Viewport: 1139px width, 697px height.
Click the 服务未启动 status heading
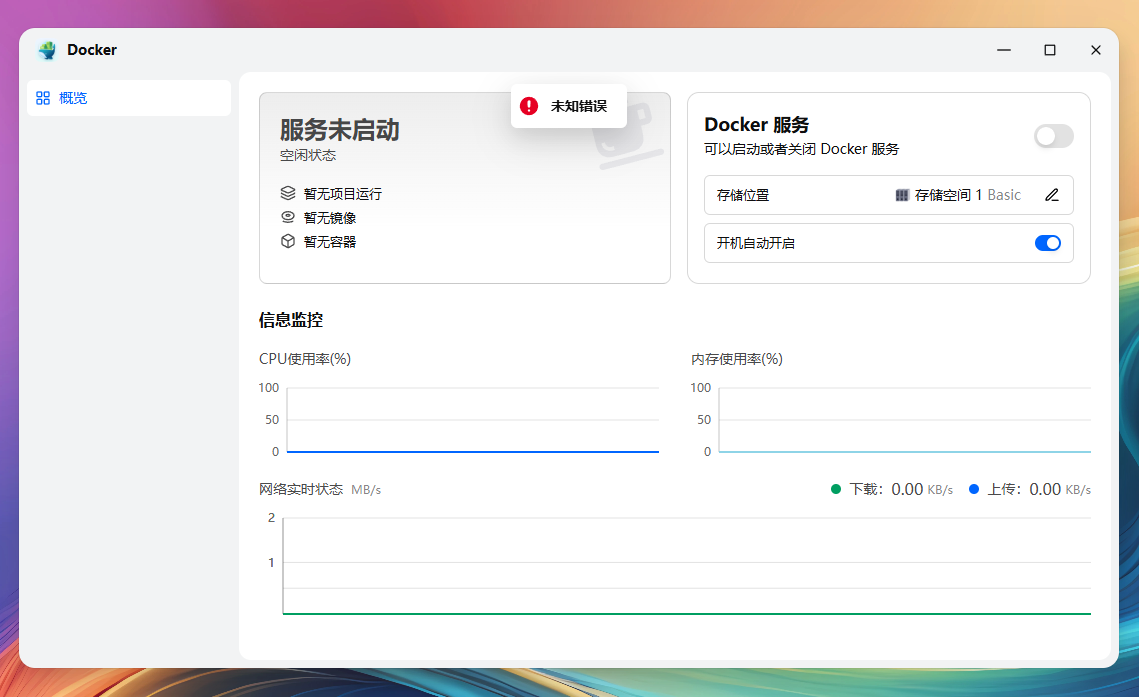tap(339, 130)
